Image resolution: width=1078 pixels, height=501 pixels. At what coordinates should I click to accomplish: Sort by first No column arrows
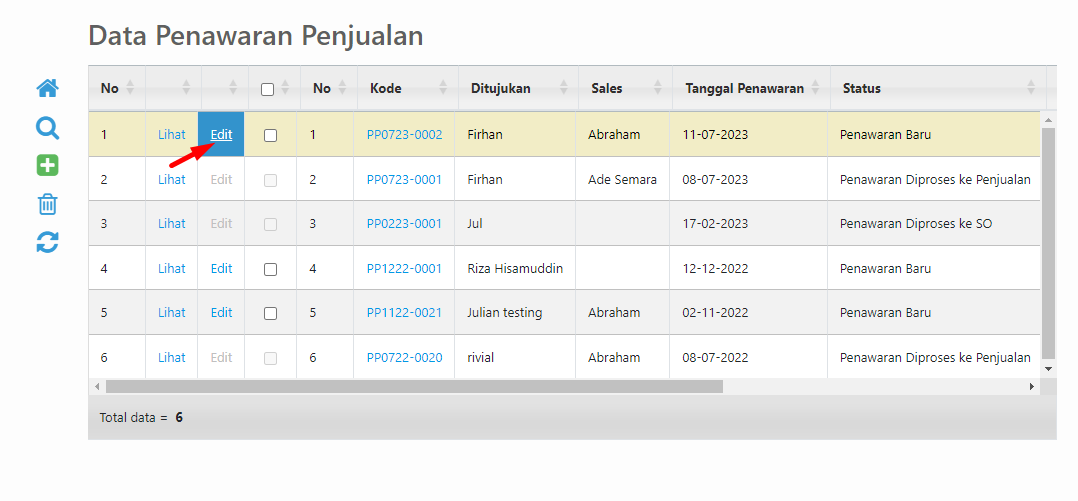[131, 88]
